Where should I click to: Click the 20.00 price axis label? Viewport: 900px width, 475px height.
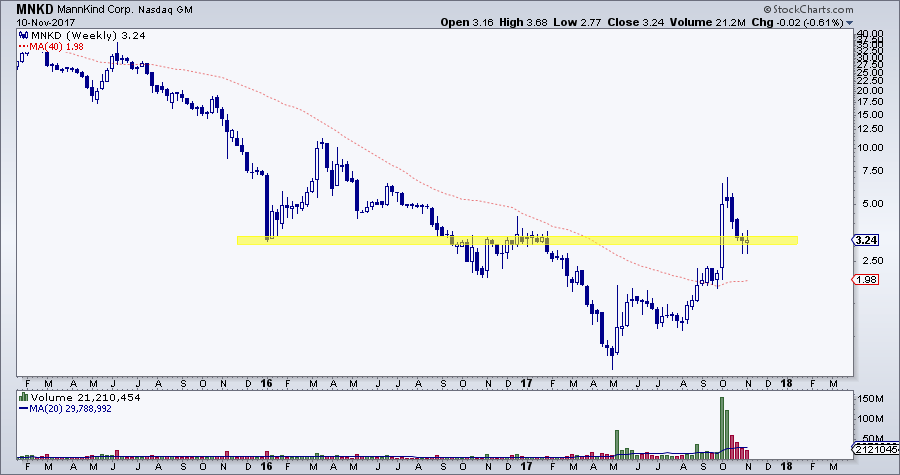tap(869, 91)
